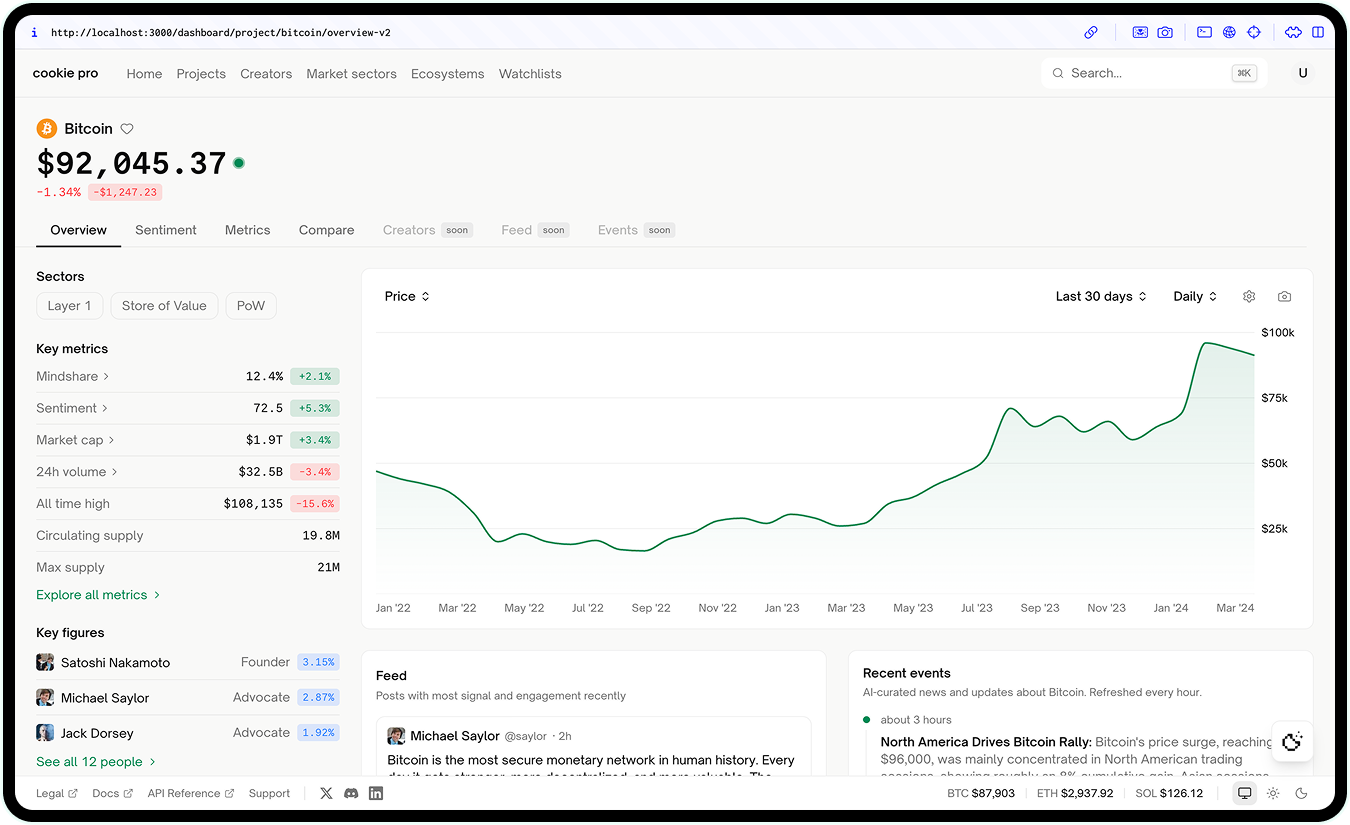Switch to the Overview tab

tap(78, 230)
